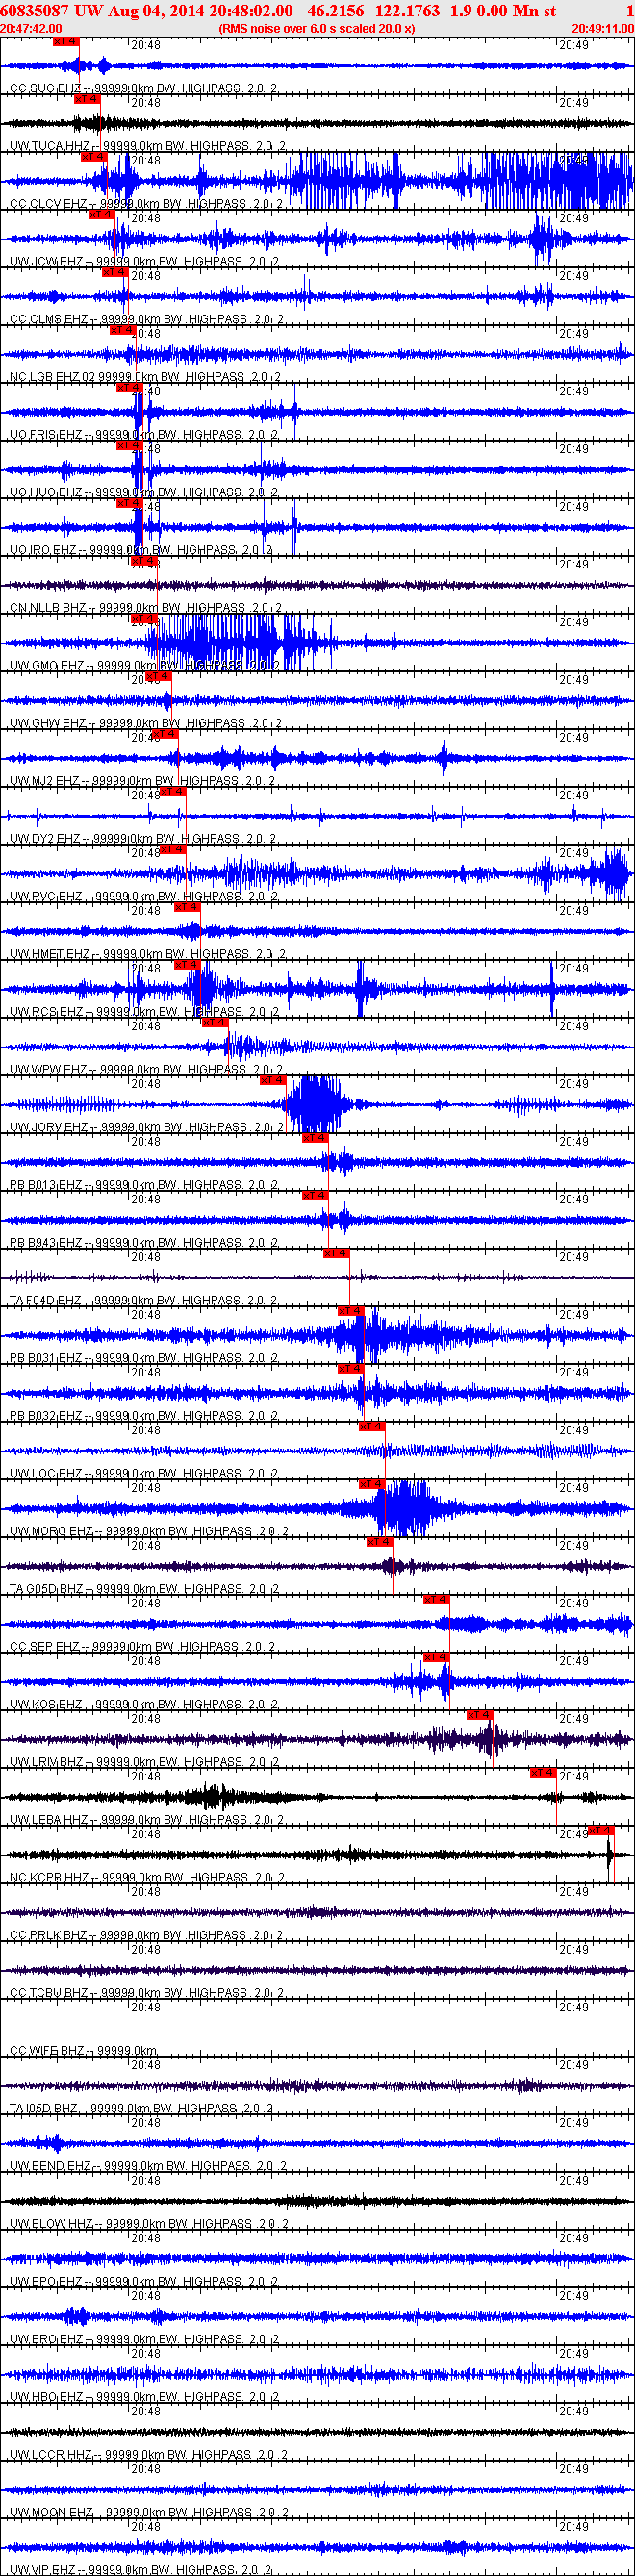Click the event ID 60835087 in header
Viewport: 635px width, 2576px height.
coord(35,11)
